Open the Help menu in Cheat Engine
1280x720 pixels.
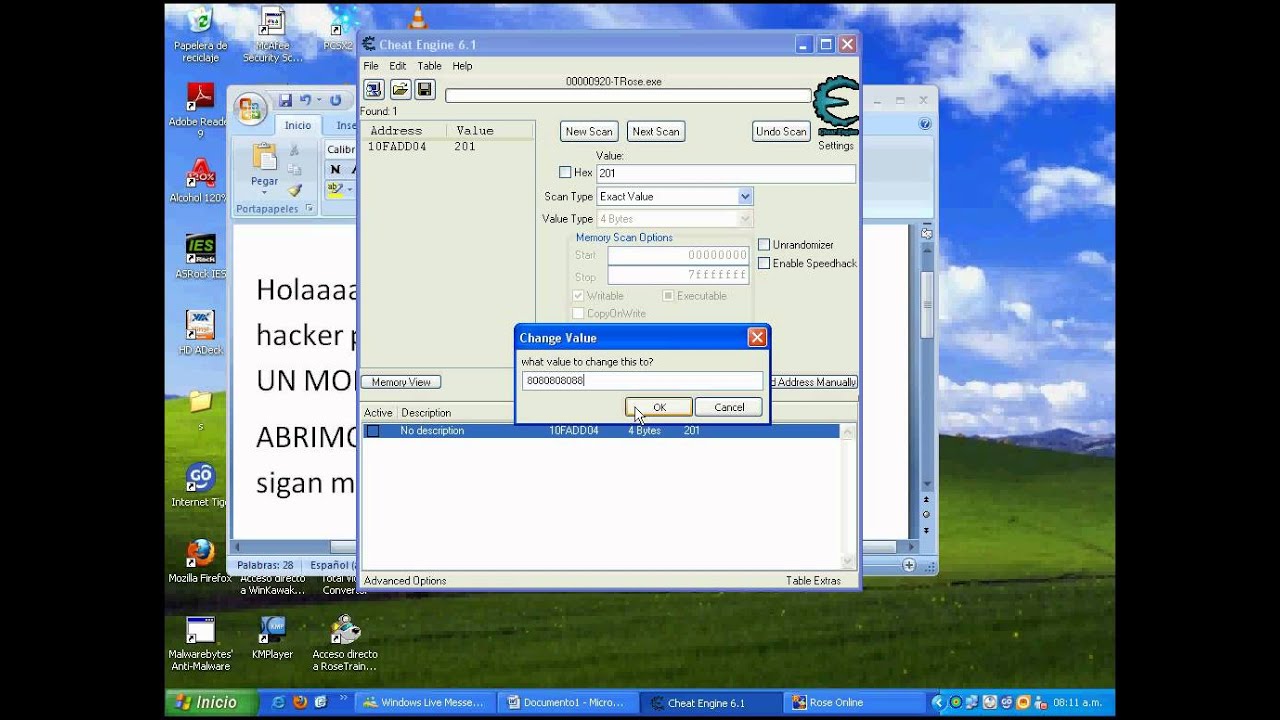click(462, 66)
